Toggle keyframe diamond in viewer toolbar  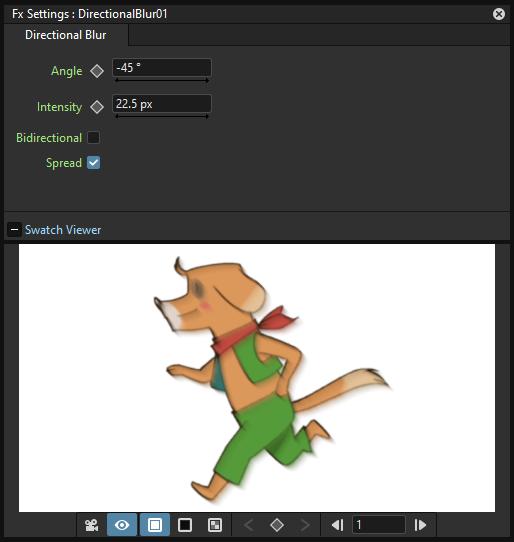tap(277, 525)
